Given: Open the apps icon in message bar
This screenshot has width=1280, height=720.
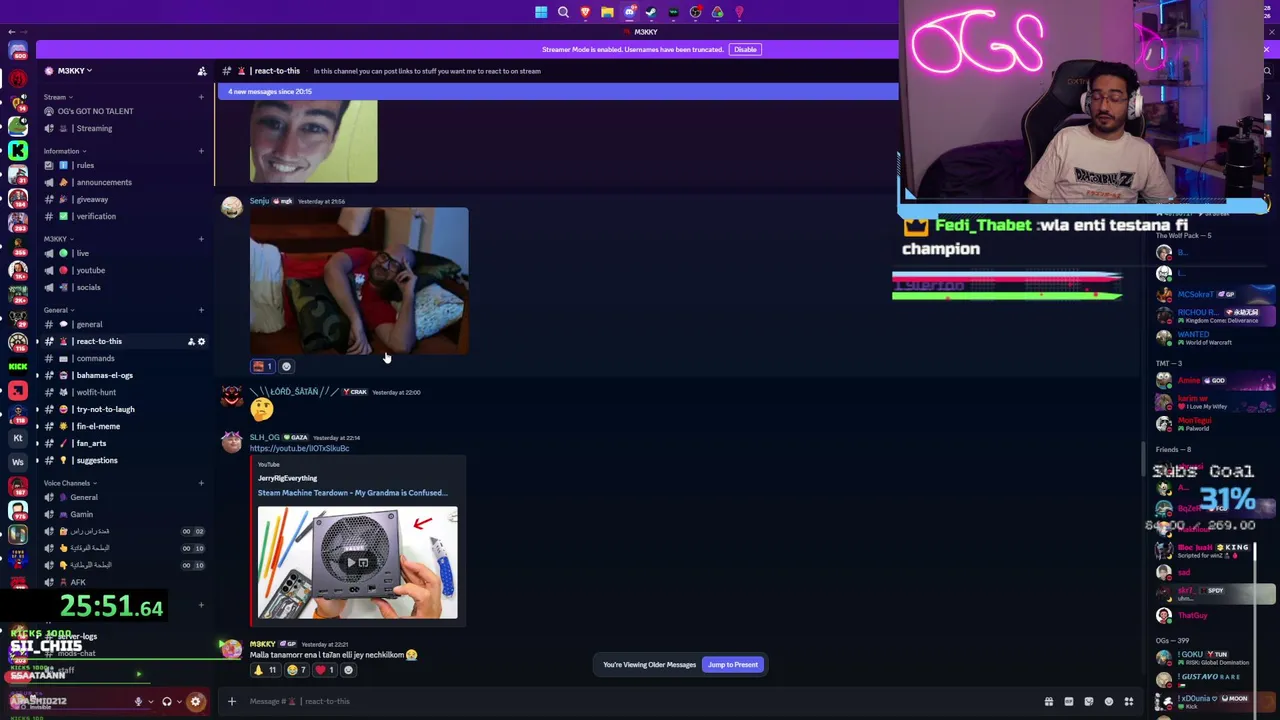Looking at the screenshot, I should [1128, 701].
